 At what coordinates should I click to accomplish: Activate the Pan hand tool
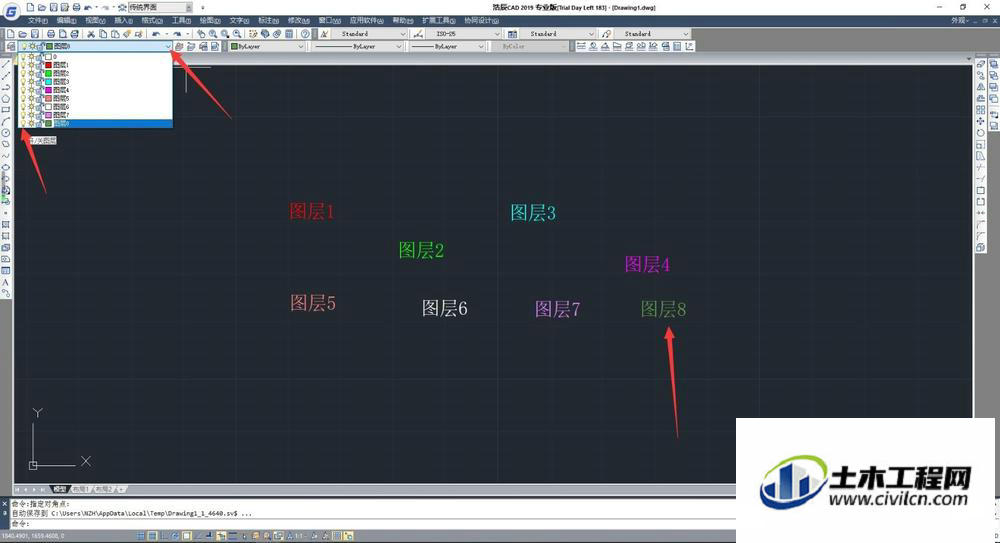coord(201,34)
